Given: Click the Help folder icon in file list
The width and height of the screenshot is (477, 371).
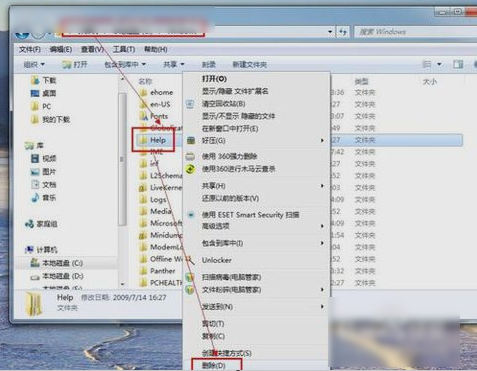Looking at the screenshot, I should coord(143,140).
